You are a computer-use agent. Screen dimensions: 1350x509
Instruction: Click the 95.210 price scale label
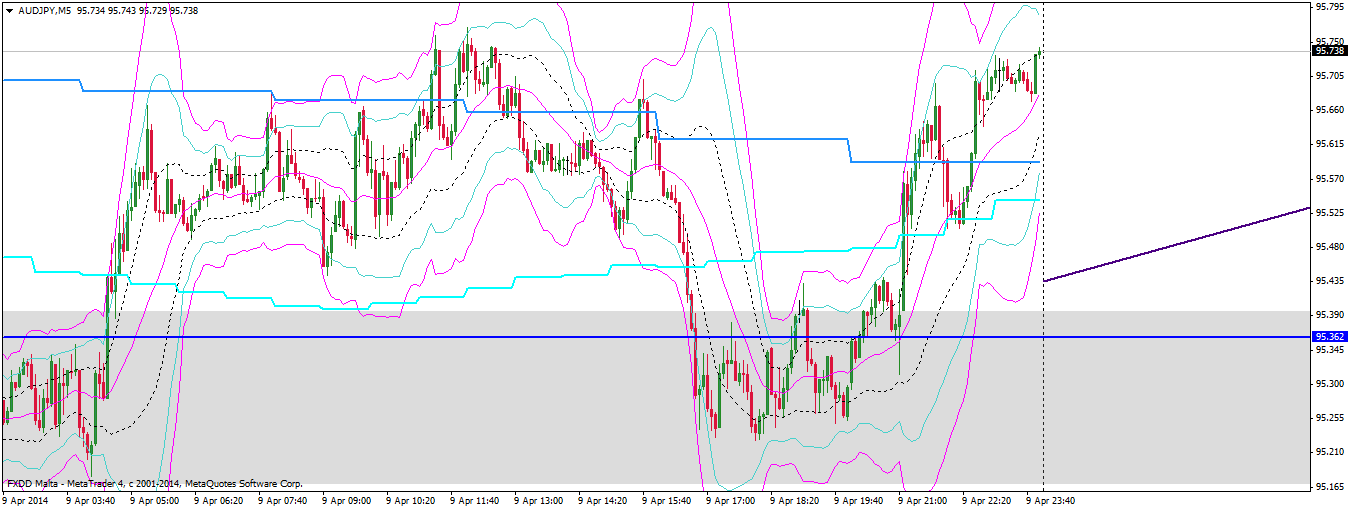click(x=1329, y=452)
